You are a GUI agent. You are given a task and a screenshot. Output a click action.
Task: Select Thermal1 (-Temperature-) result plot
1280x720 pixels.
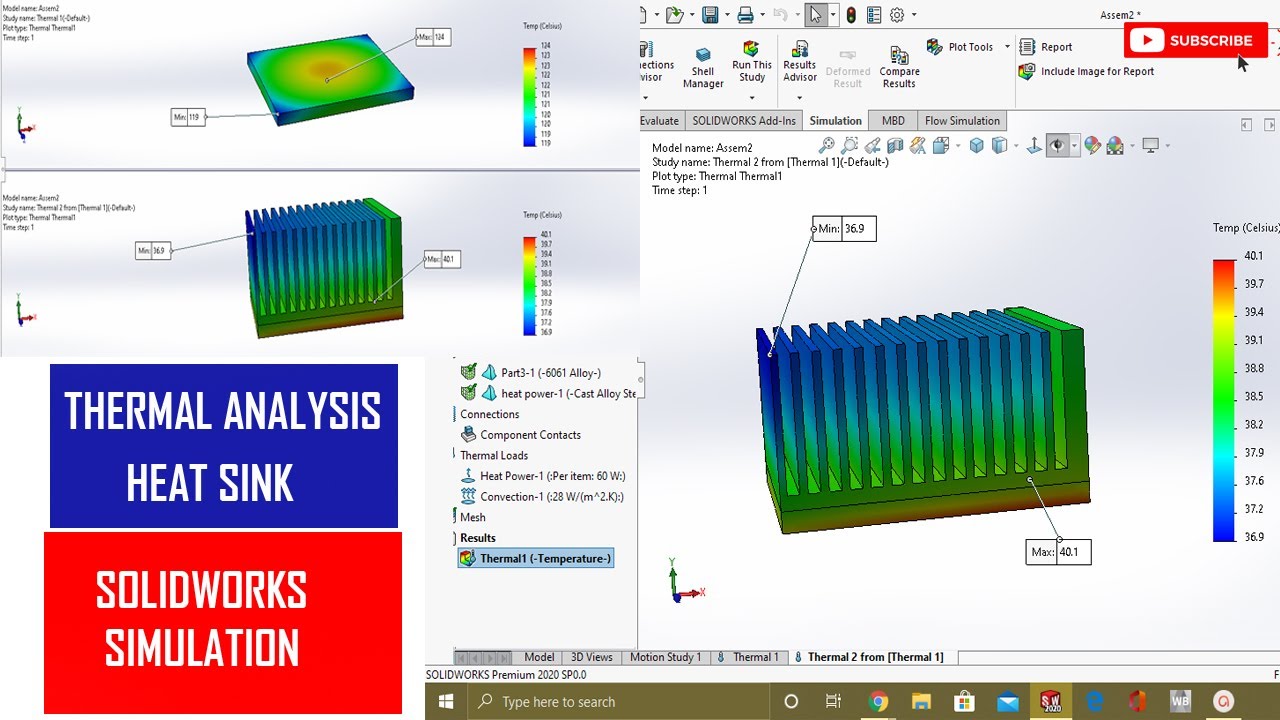tap(536, 558)
